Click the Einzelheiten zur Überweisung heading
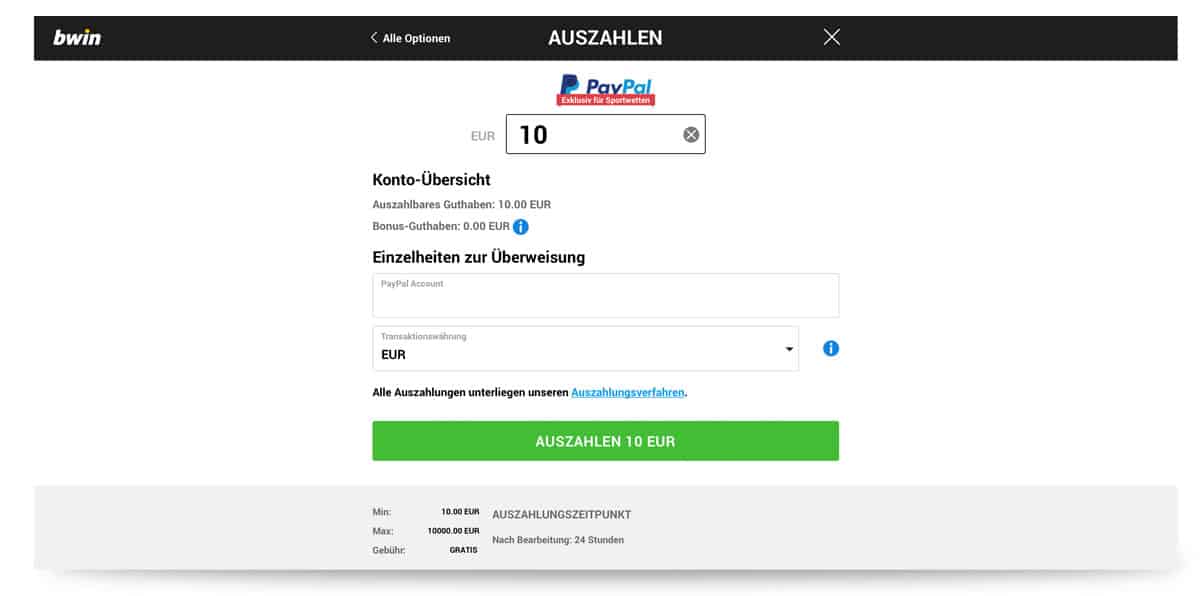Viewport: 1200px width, 596px height. point(478,257)
